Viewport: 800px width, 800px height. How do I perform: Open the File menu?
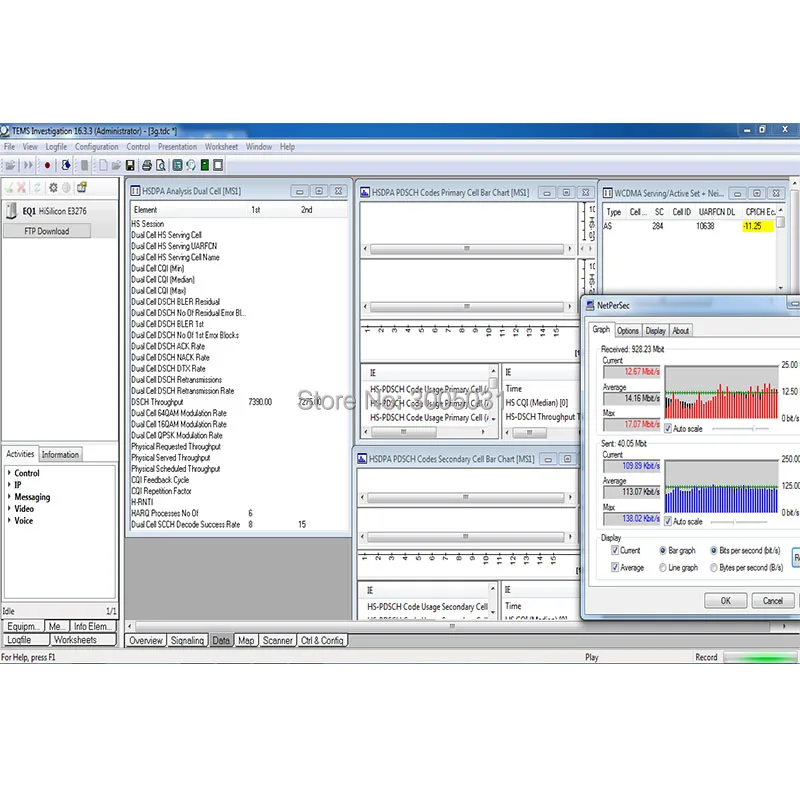tap(9, 147)
